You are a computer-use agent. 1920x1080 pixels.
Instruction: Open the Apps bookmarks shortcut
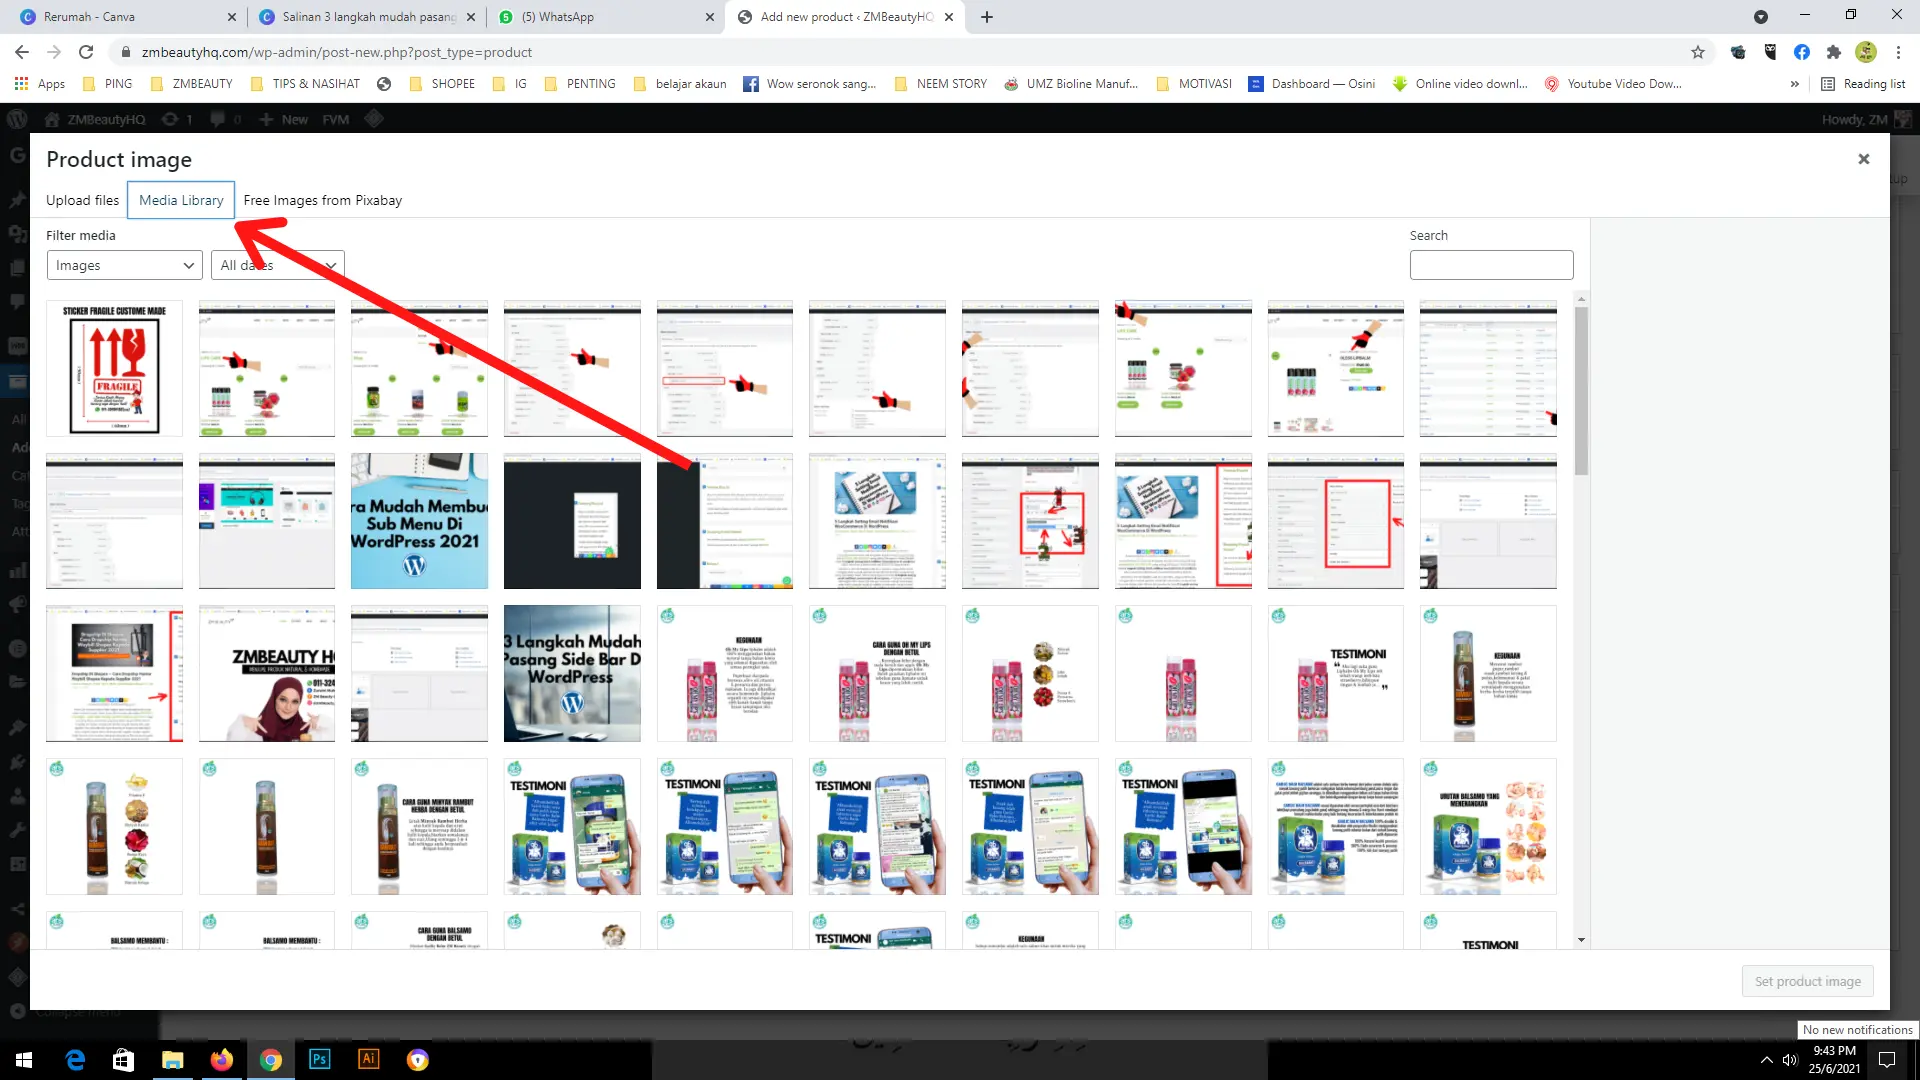tap(40, 84)
